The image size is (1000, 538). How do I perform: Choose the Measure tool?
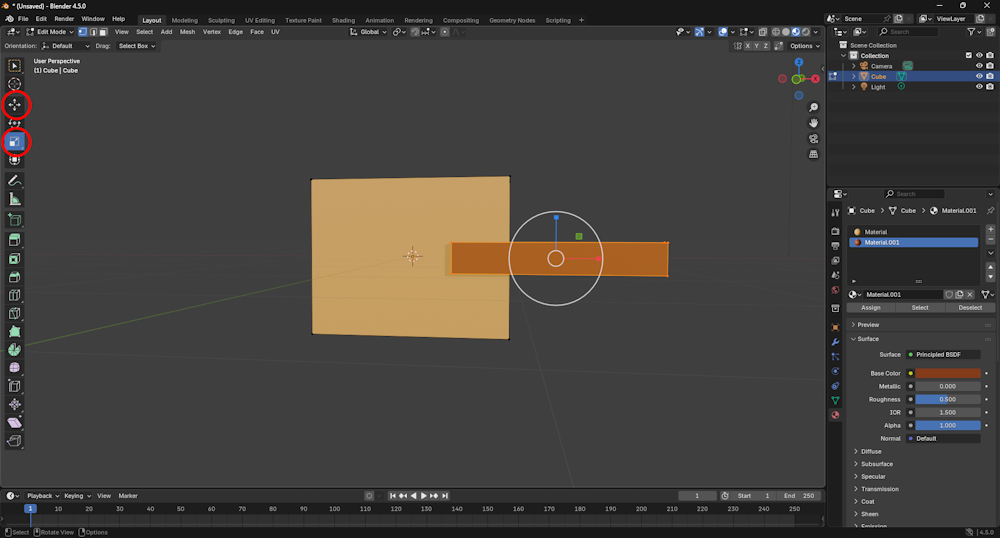(15, 199)
